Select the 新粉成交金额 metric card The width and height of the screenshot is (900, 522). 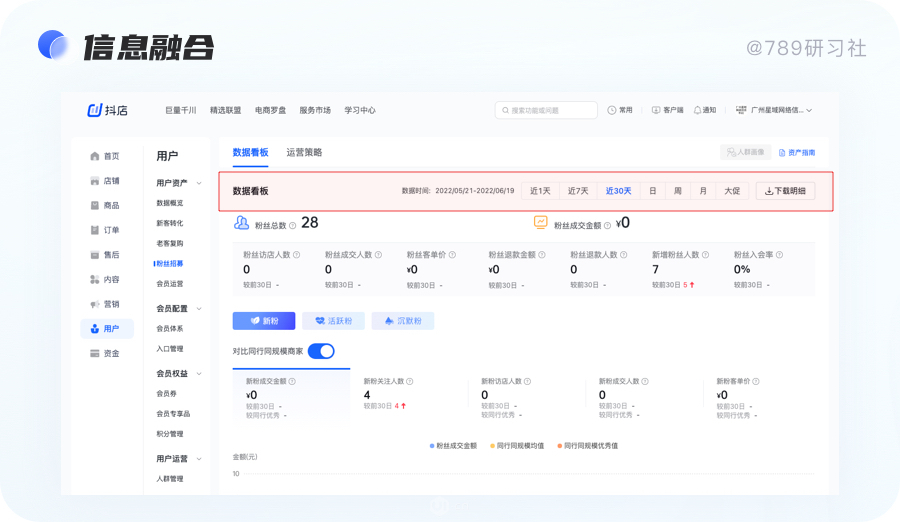coord(291,398)
